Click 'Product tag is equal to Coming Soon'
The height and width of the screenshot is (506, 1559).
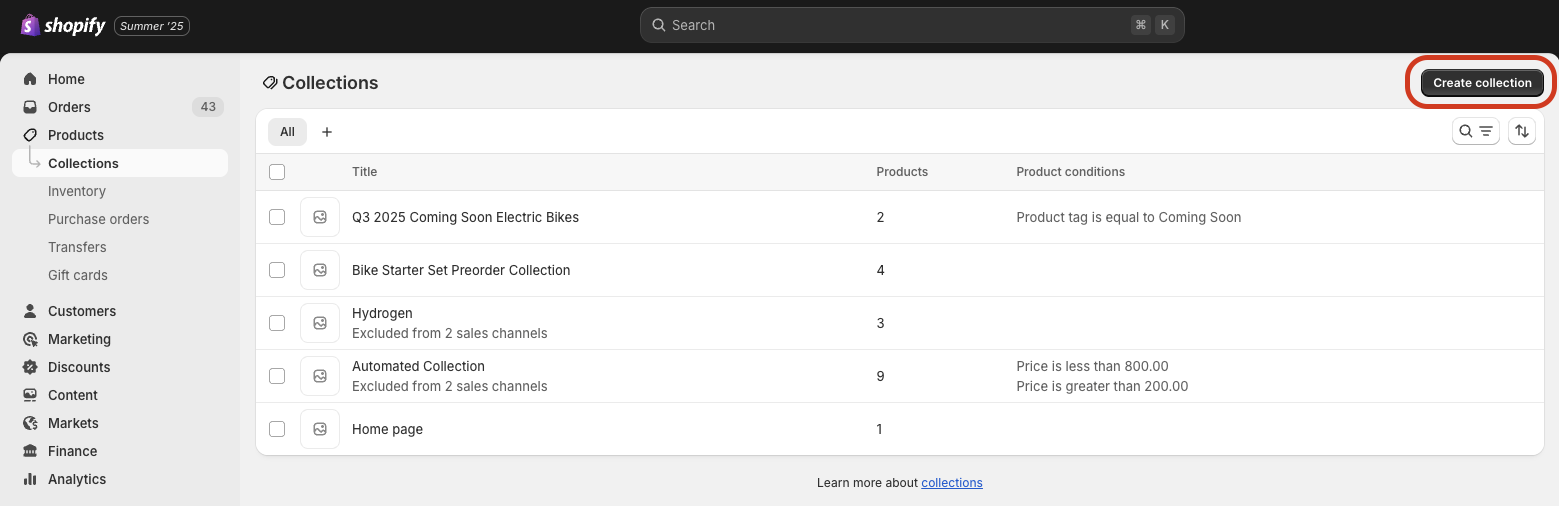click(1128, 217)
